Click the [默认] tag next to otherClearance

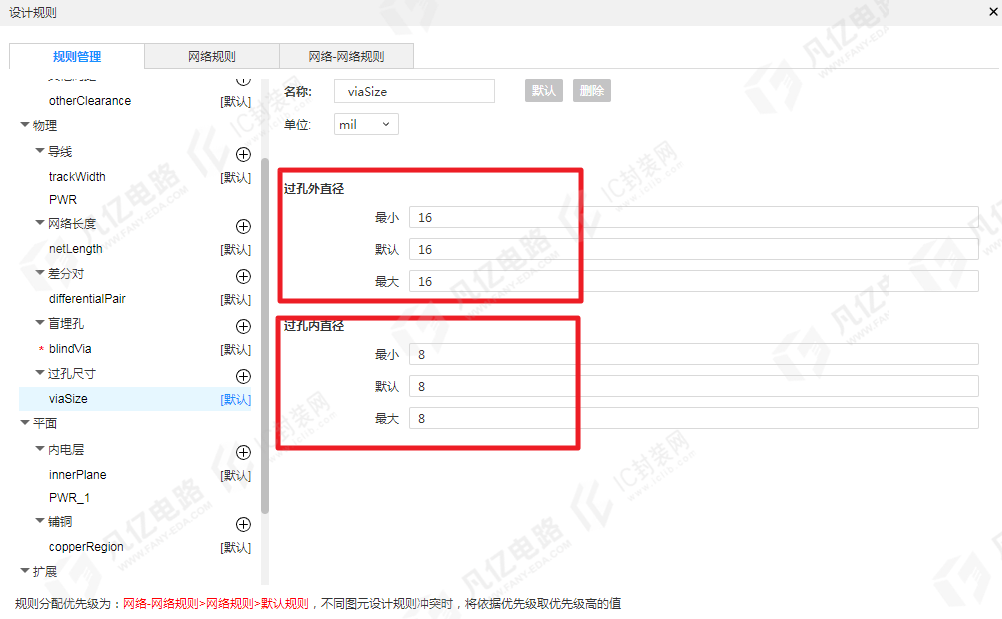(x=236, y=102)
